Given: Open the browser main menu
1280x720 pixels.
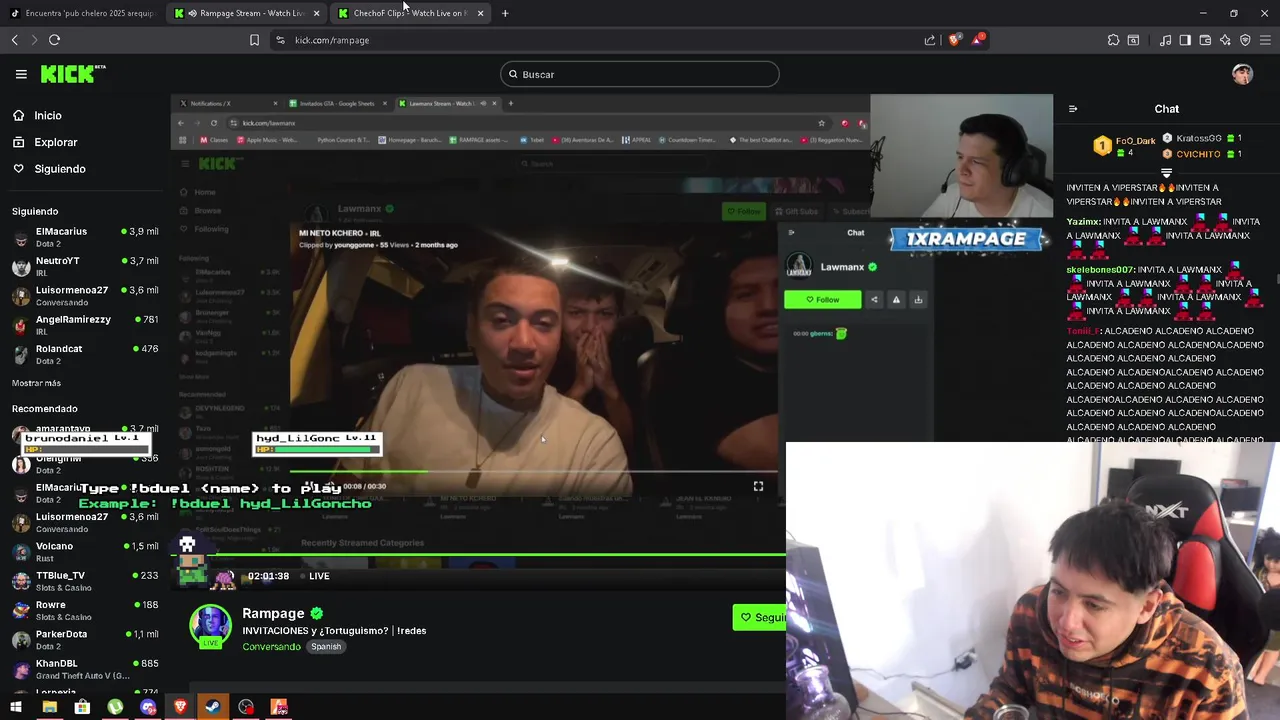Looking at the screenshot, I should click(1266, 40).
